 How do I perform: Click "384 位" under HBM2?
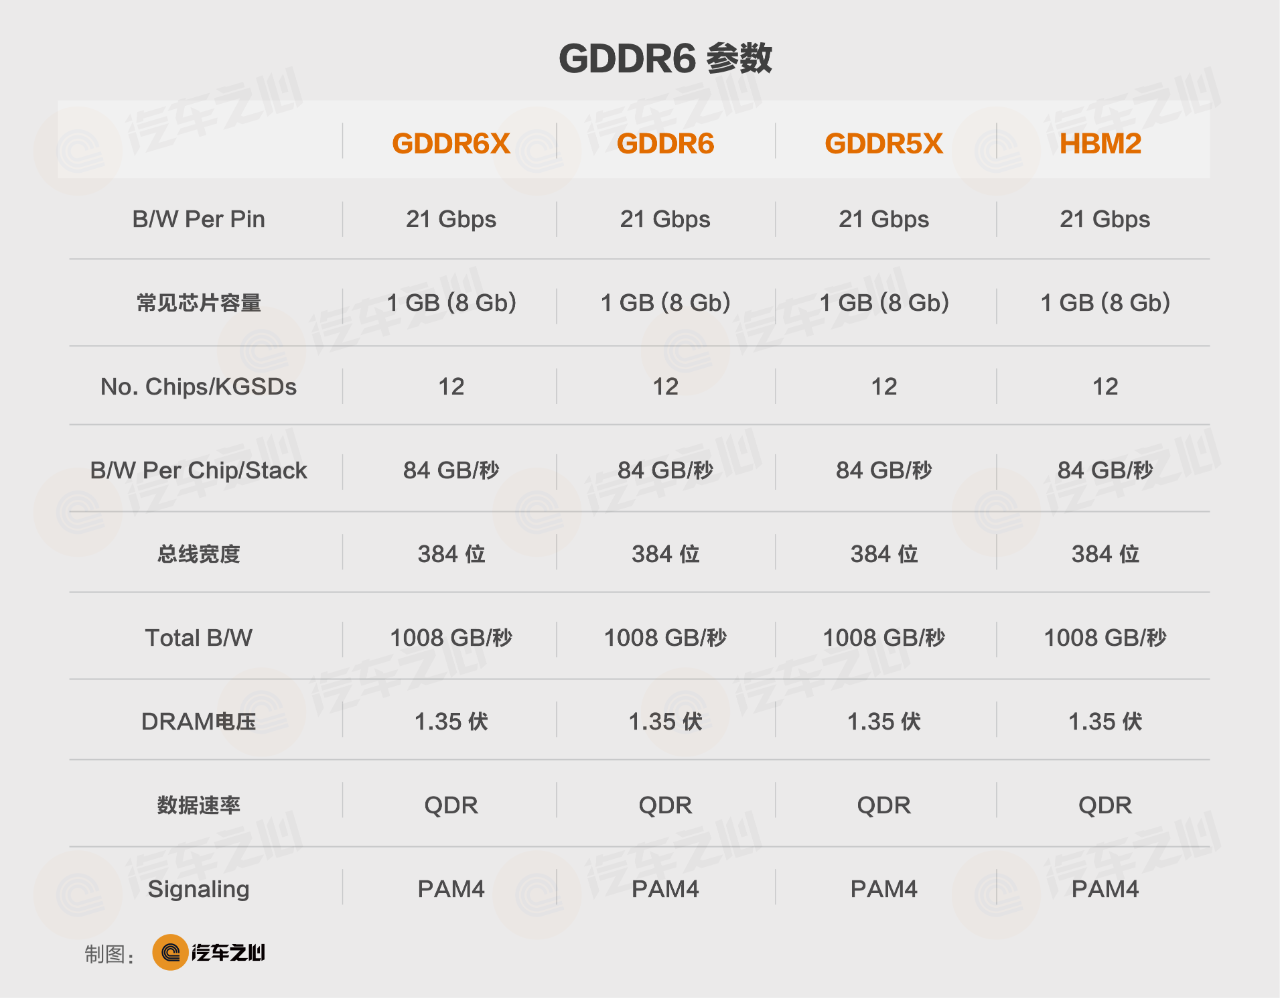[x=1105, y=554]
